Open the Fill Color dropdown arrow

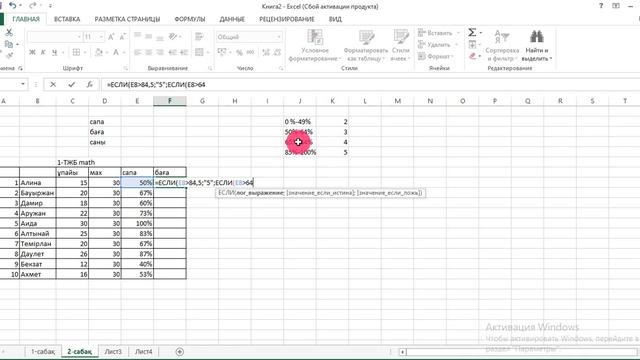click(107, 52)
